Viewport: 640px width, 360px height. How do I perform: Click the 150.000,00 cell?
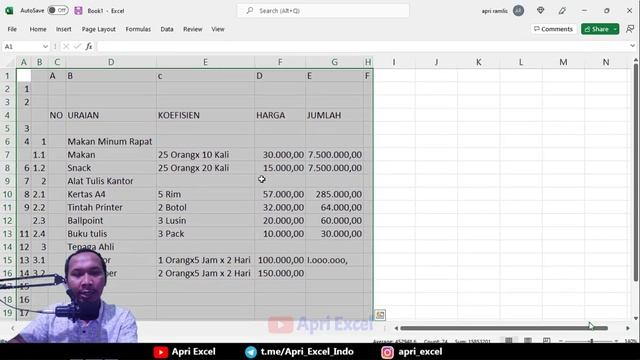(280, 273)
